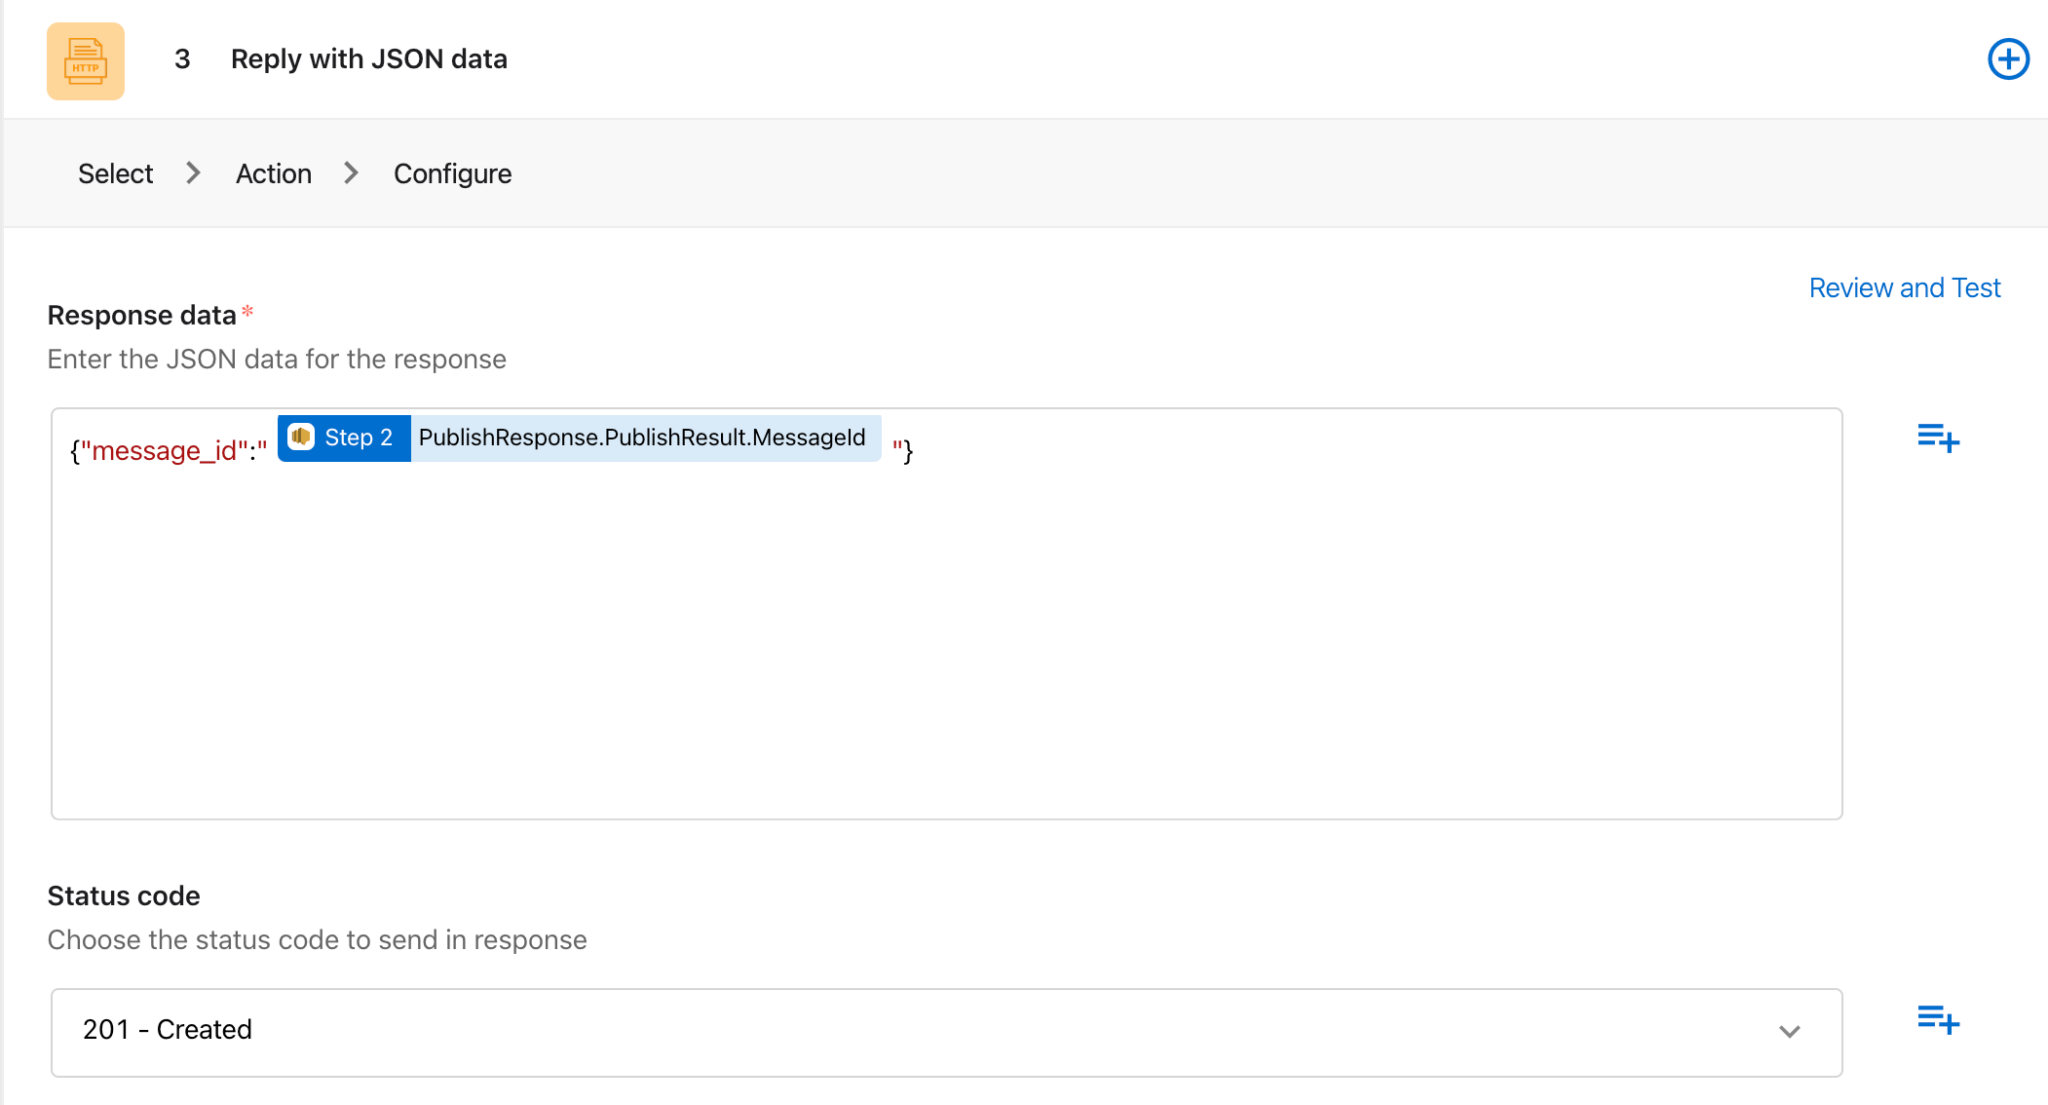Click the chevron between Action and Configure

[351, 173]
